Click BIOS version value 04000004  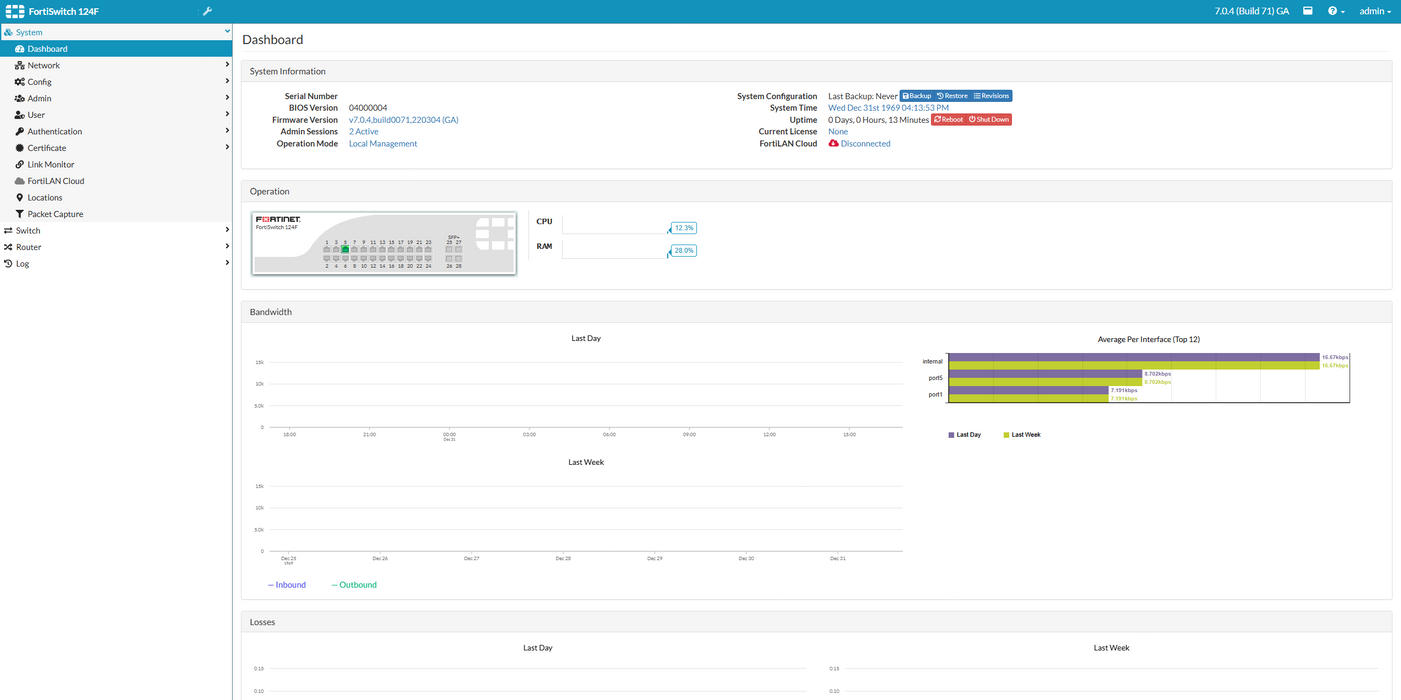pyautogui.click(x=368, y=107)
